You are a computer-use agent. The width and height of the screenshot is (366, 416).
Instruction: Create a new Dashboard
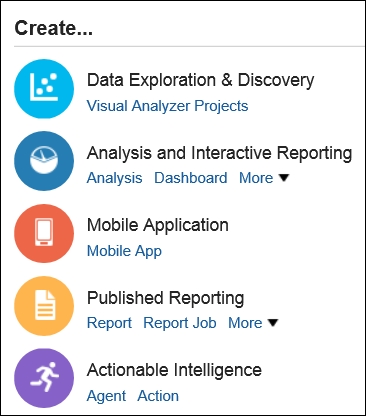[x=191, y=178]
